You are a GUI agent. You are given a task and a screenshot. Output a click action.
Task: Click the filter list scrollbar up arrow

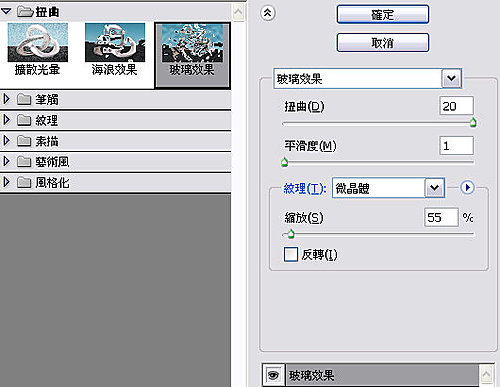pos(238,12)
